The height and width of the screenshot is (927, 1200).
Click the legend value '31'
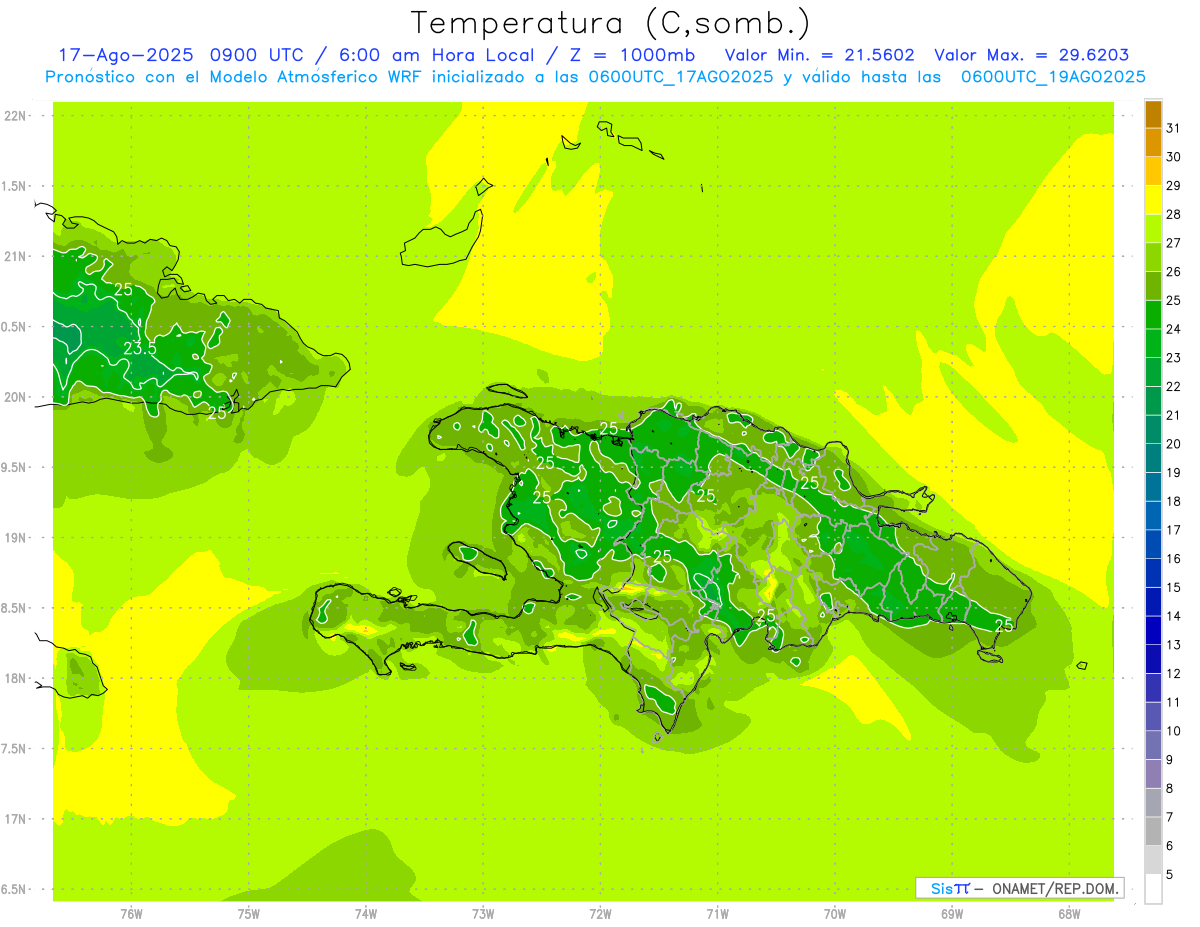coord(1174,128)
